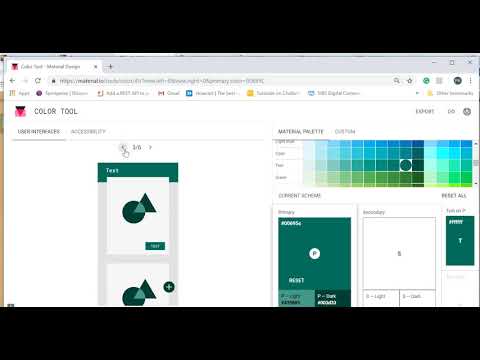480x360 pixels.
Task: Click the plus floating action button in preview
Action: pyautogui.click(x=169, y=287)
